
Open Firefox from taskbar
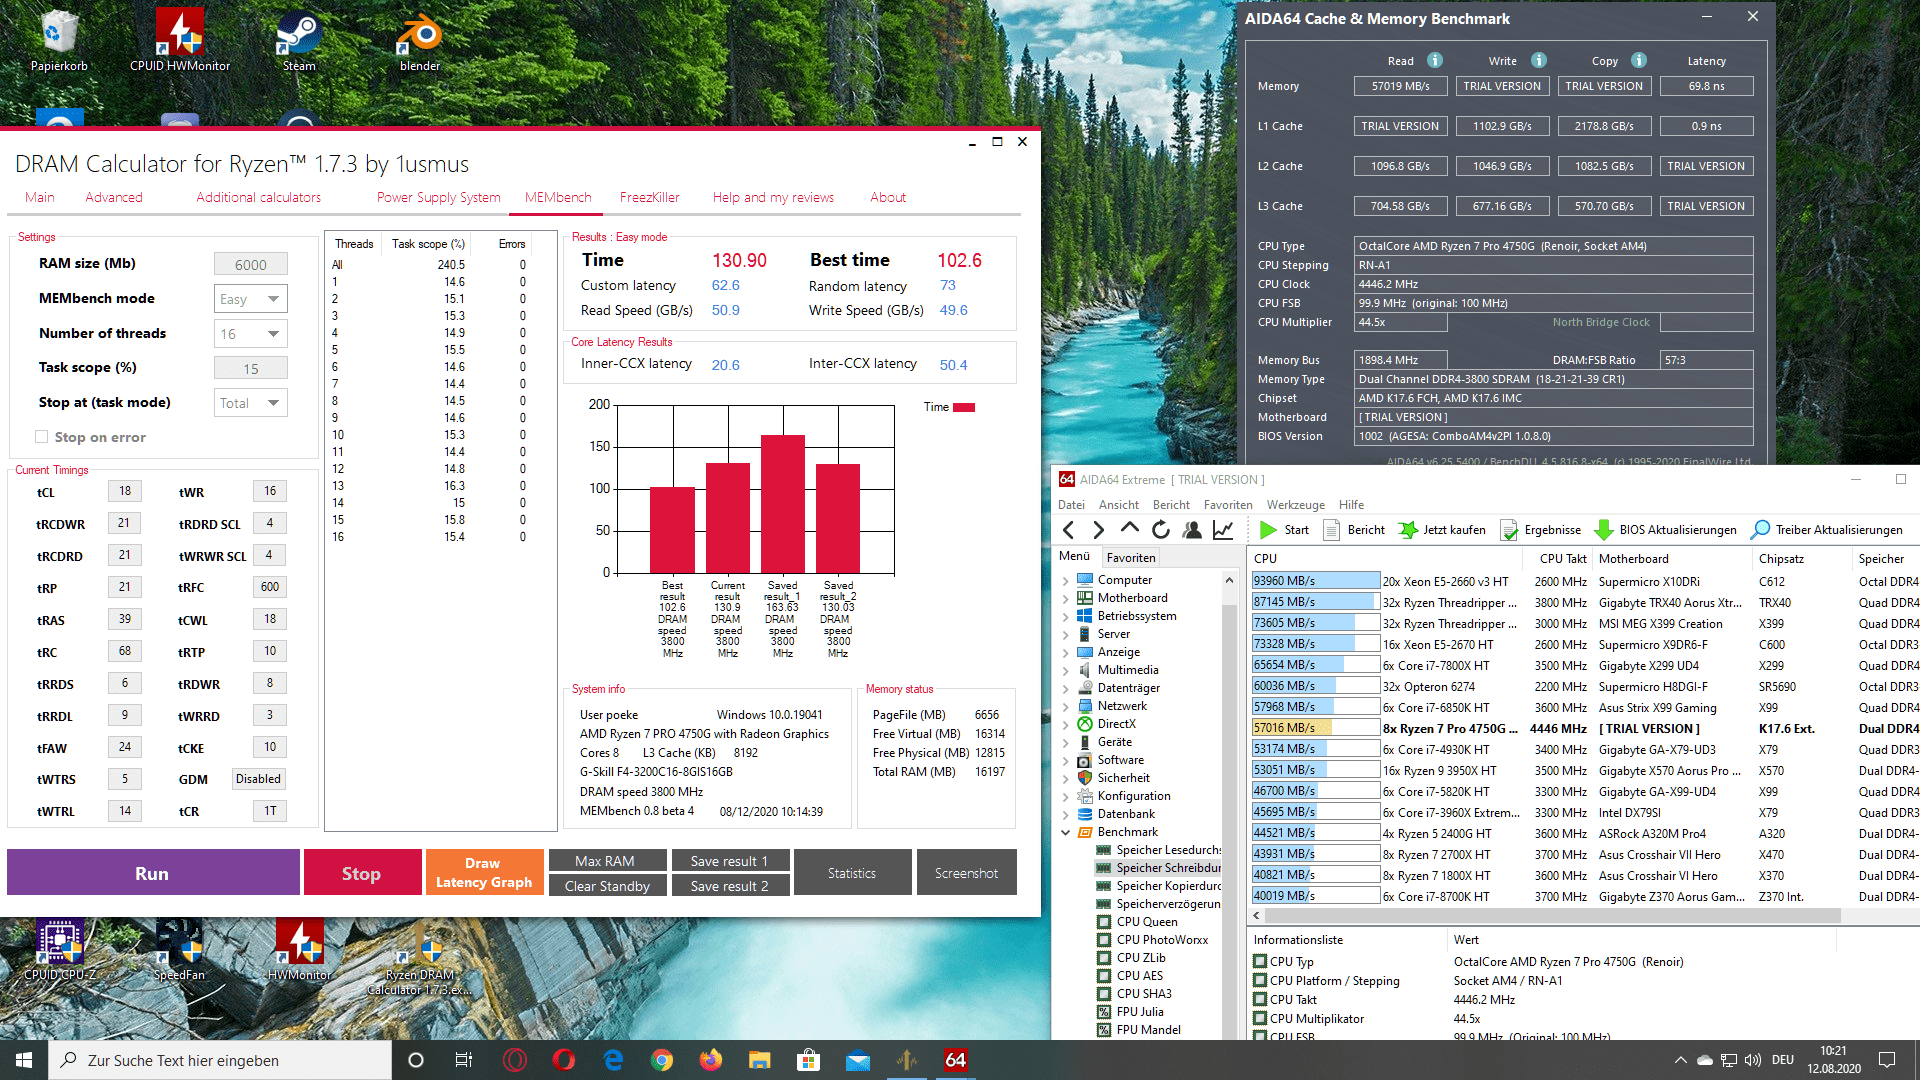(x=711, y=1060)
